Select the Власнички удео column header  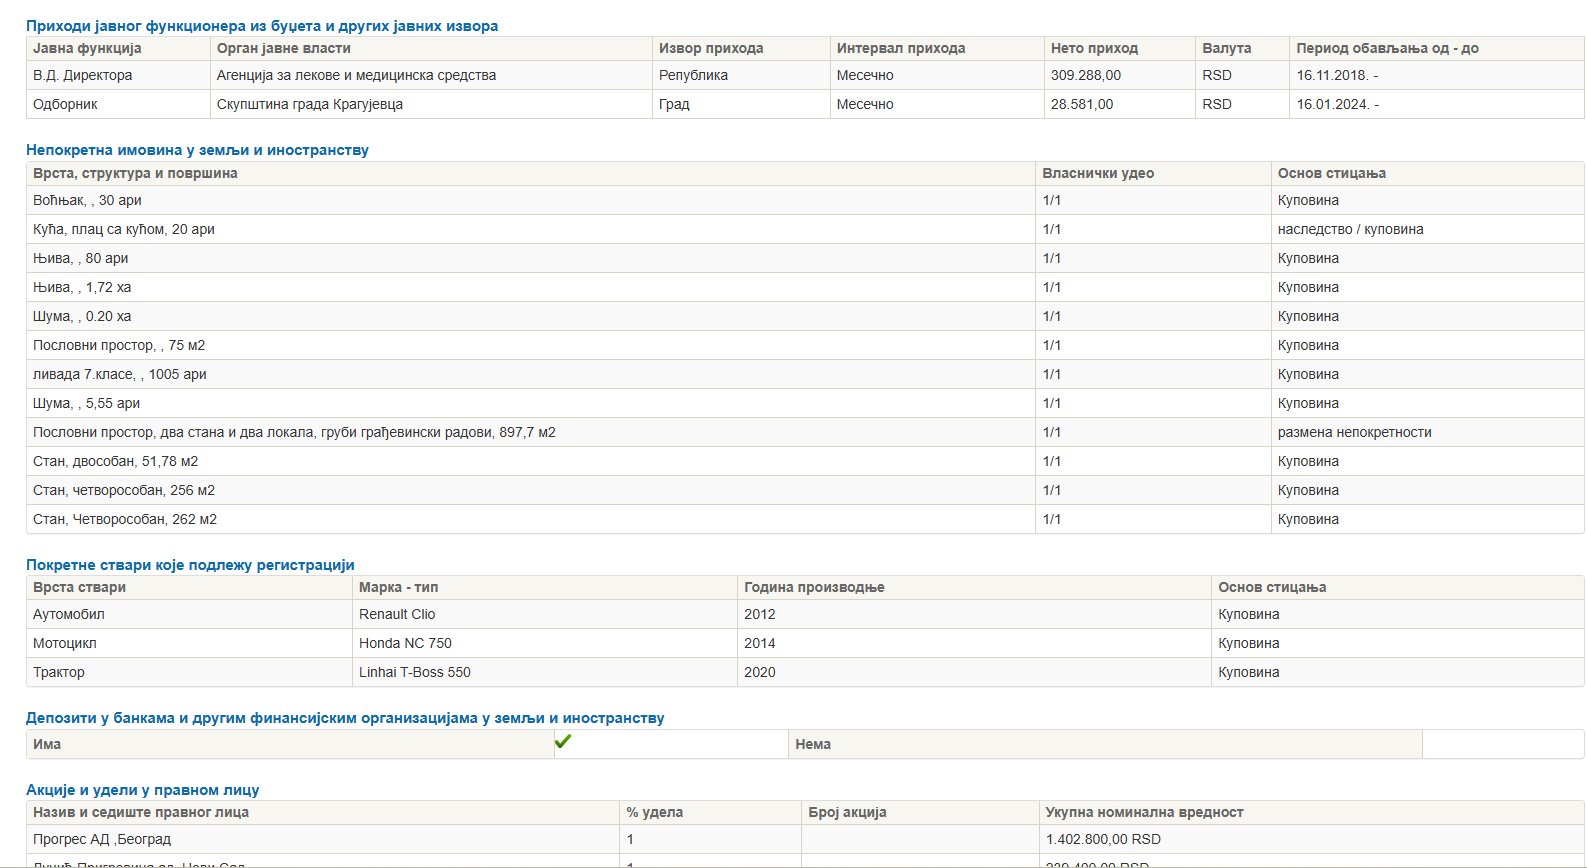point(1098,173)
